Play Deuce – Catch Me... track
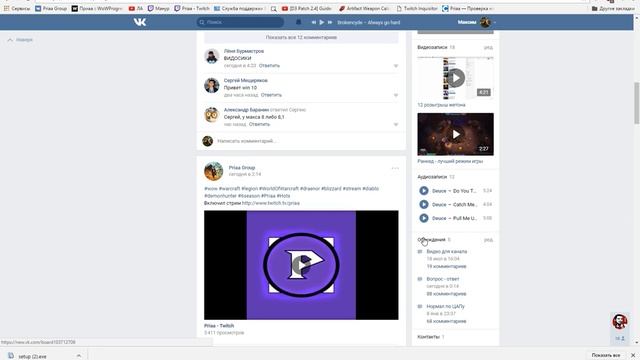Image resolution: width=640 pixels, height=360 pixels. tap(424, 204)
